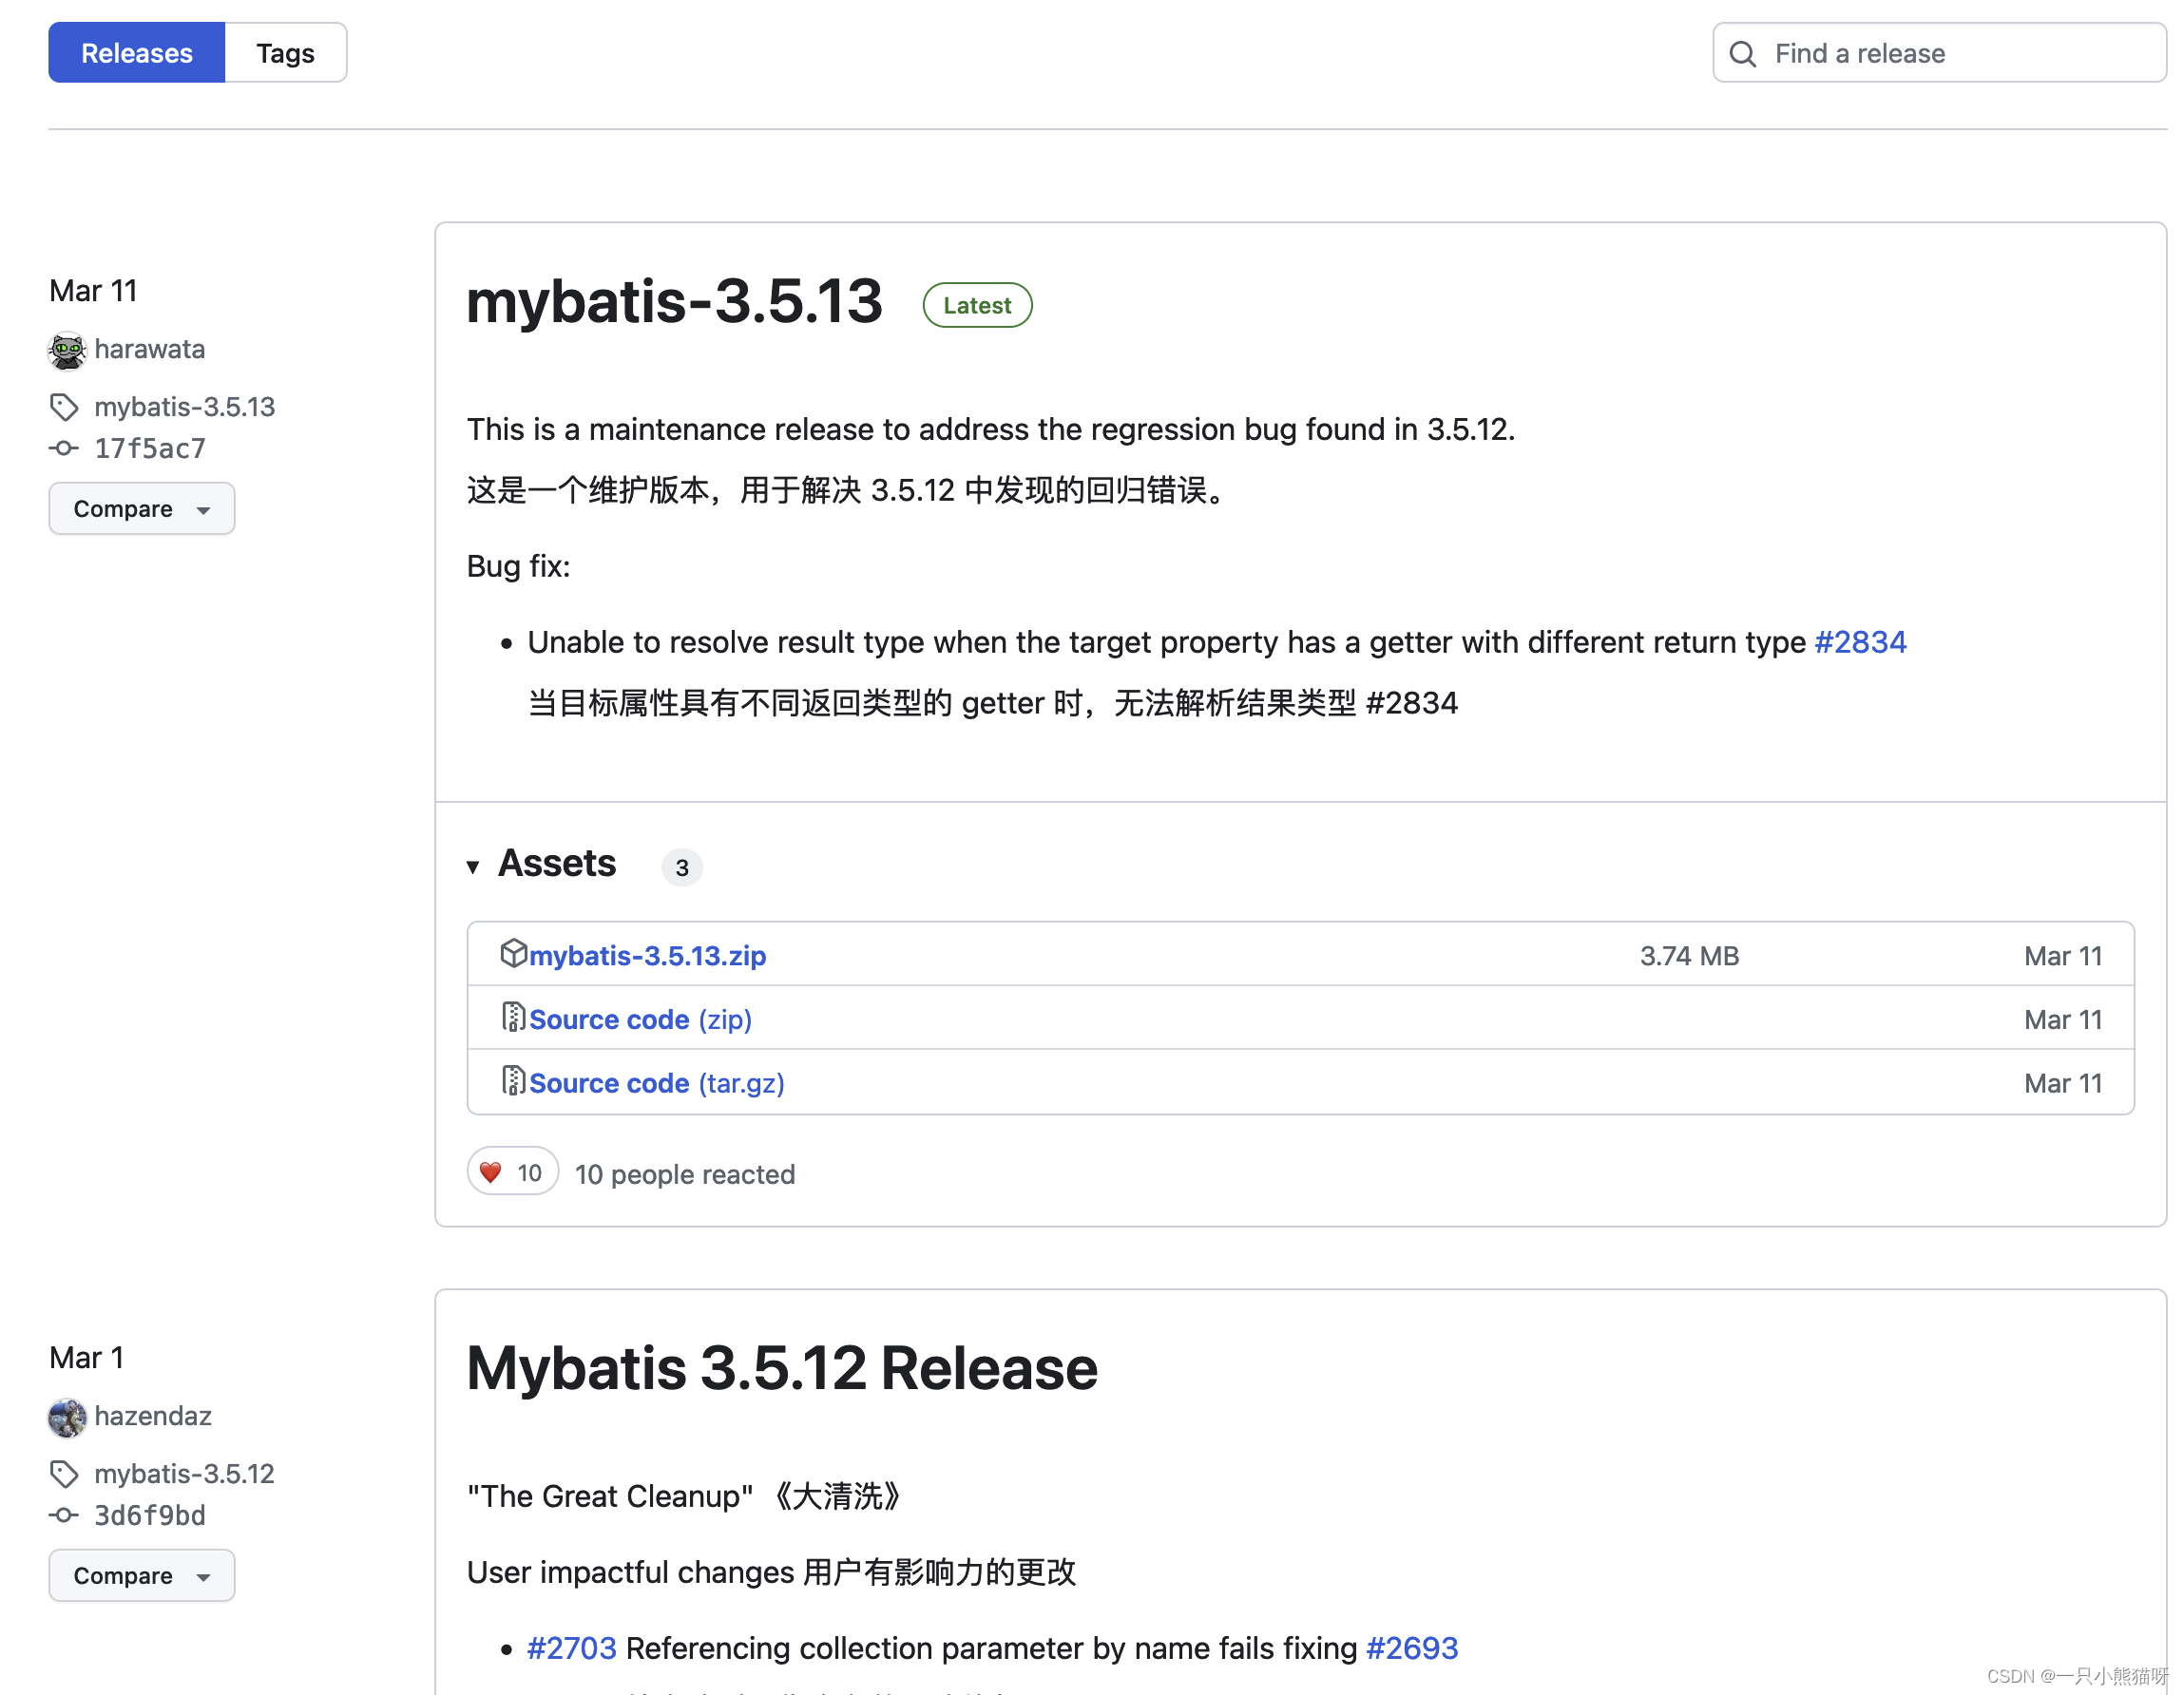The width and height of the screenshot is (2184, 1695).
Task: Click the zip archive icon for mybatis-3.5.13.zip
Action: (x=512, y=956)
